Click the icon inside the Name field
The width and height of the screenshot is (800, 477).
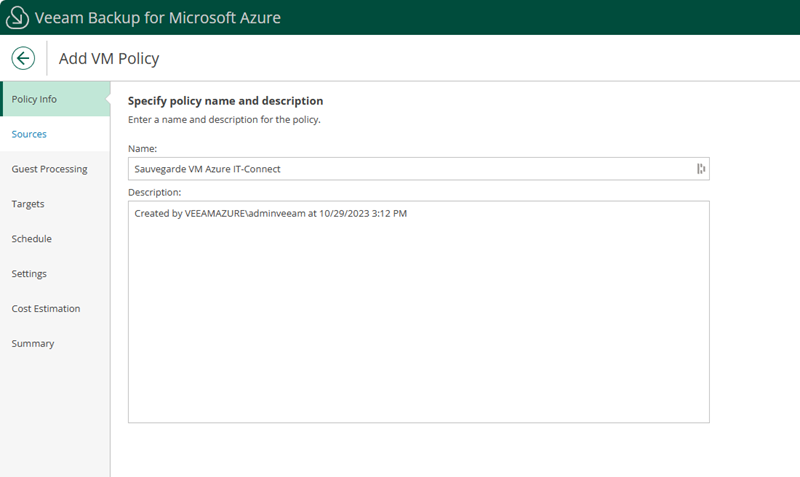click(700, 169)
